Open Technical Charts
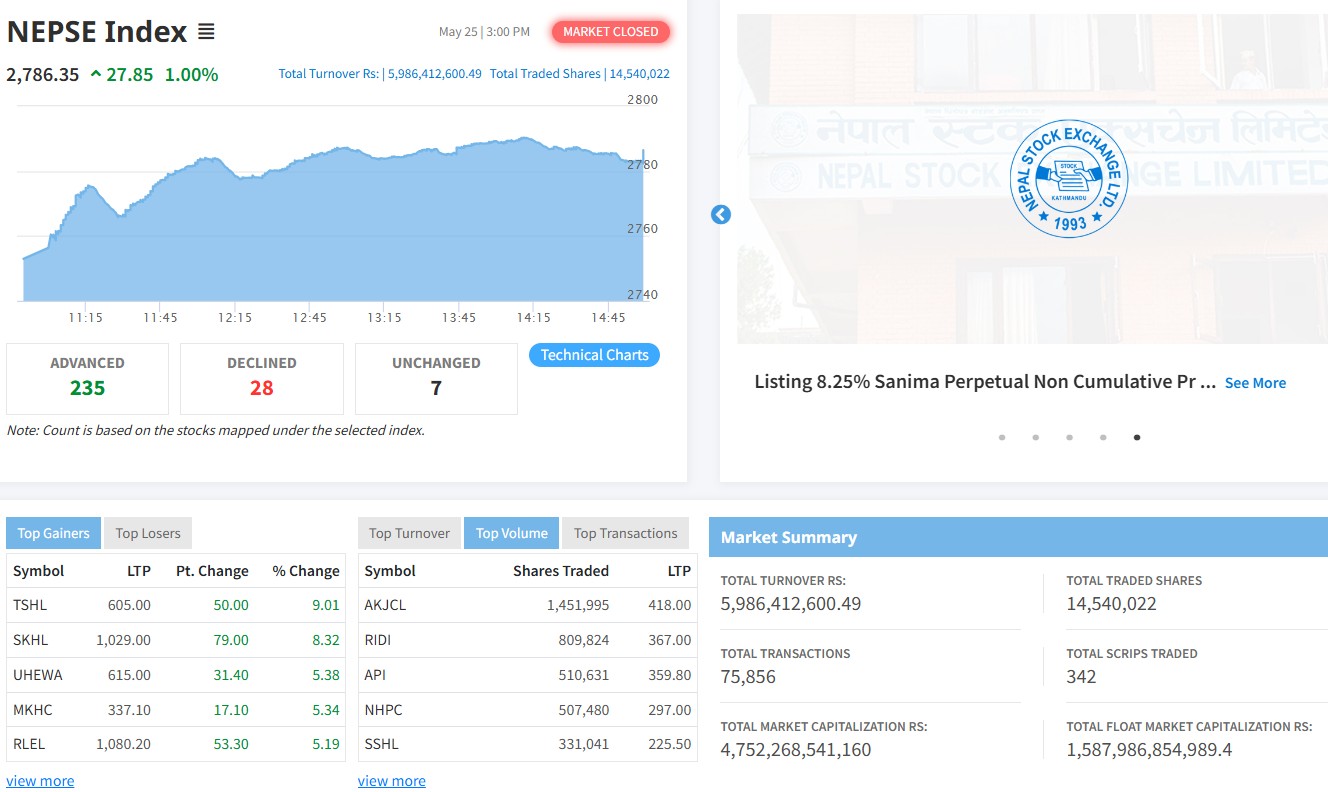 [595, 355]
